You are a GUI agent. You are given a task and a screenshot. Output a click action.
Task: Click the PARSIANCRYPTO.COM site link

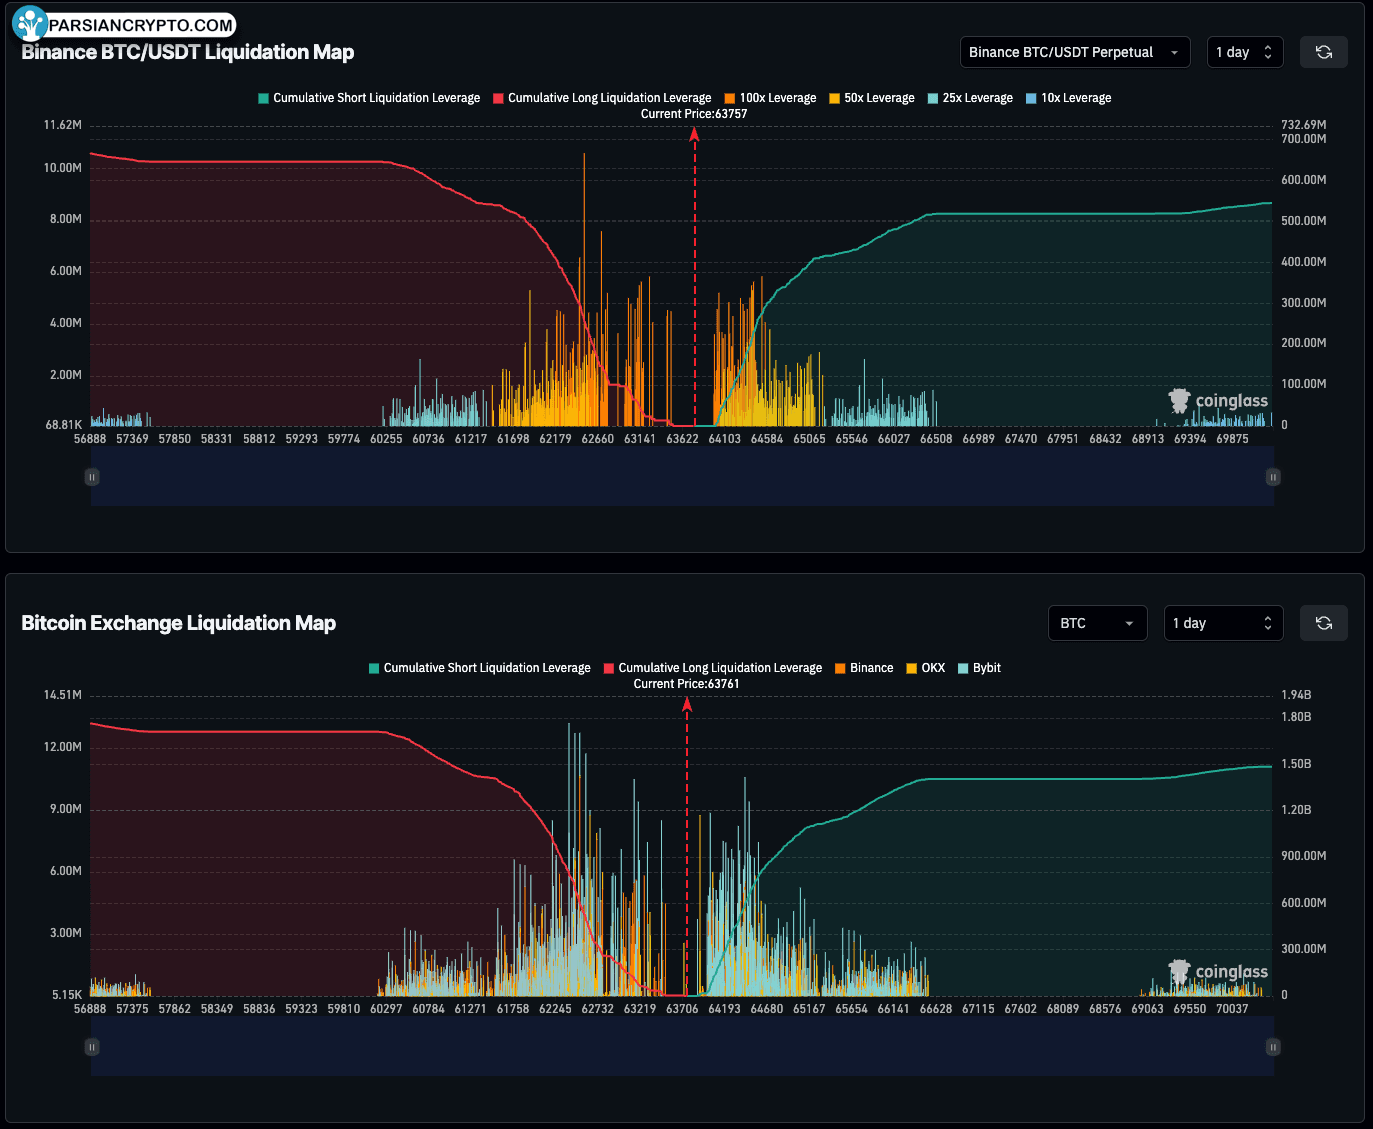(x=141, y=25)
